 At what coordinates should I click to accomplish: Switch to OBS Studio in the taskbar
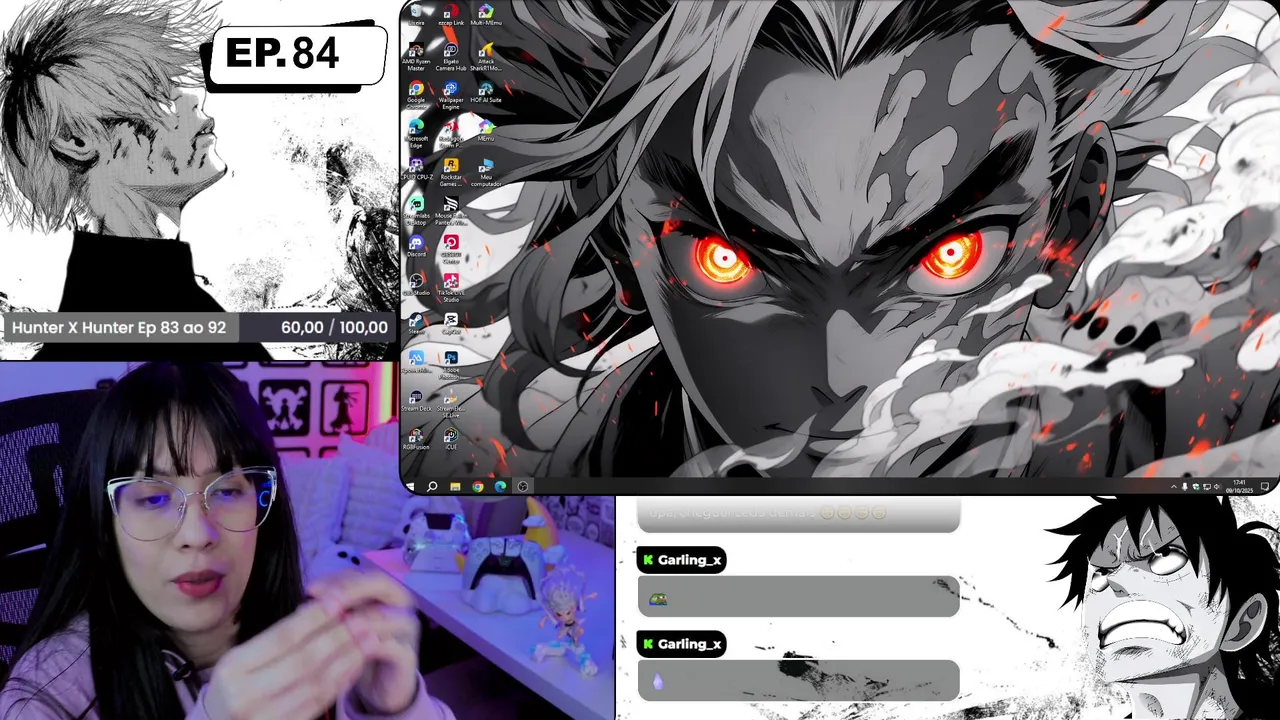523,487
